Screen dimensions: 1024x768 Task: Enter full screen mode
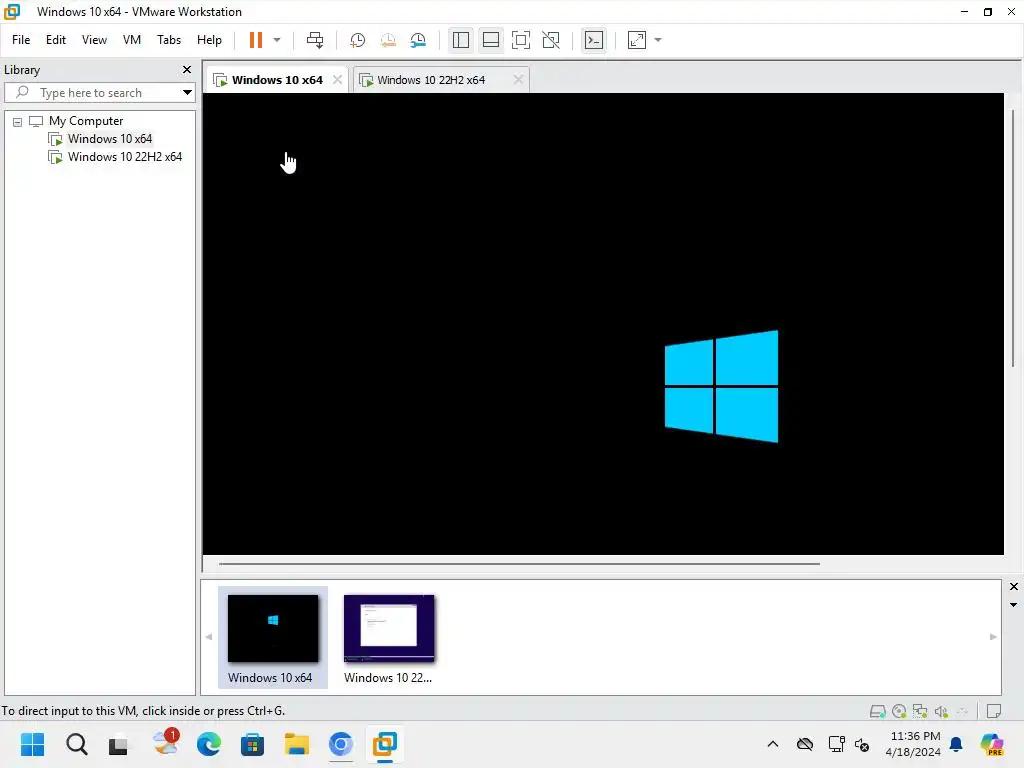tap(520, 40)
